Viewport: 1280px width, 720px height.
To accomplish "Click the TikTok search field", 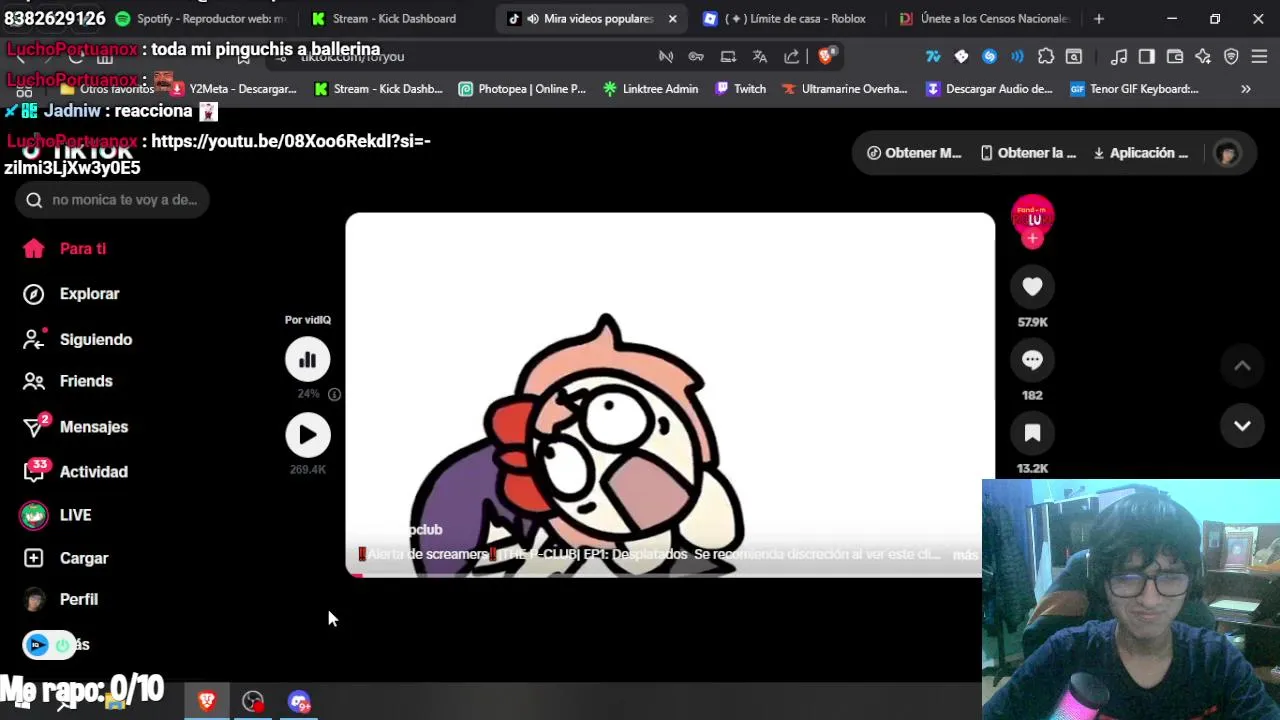I will pyautogui.click(x=112, y=200).
